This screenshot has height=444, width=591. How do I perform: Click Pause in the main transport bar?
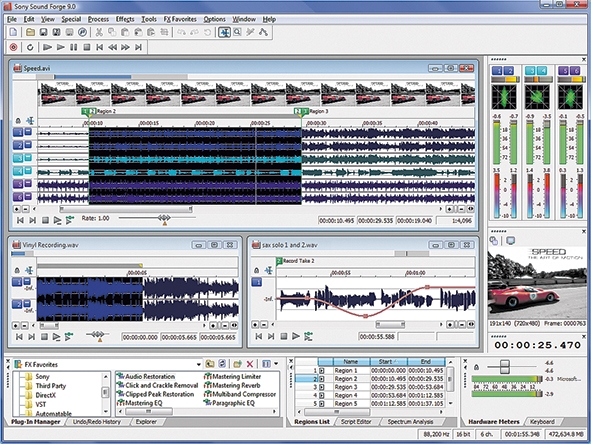point(73,47)
